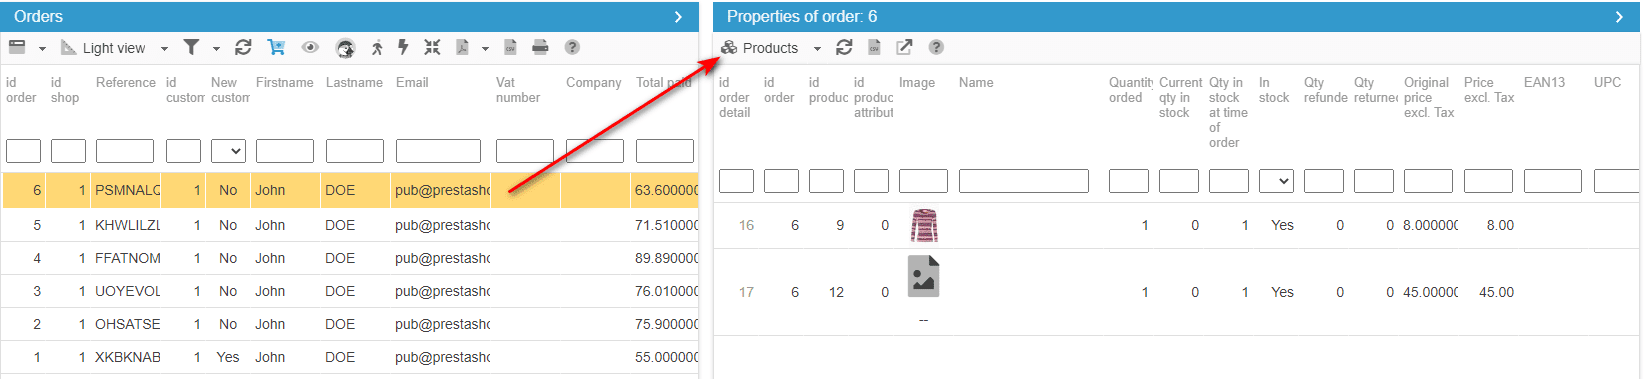The height and width of the screenshot is (379, 1644).
Task: Open the In stock filter dropdown
Action: coord(1276,181)
